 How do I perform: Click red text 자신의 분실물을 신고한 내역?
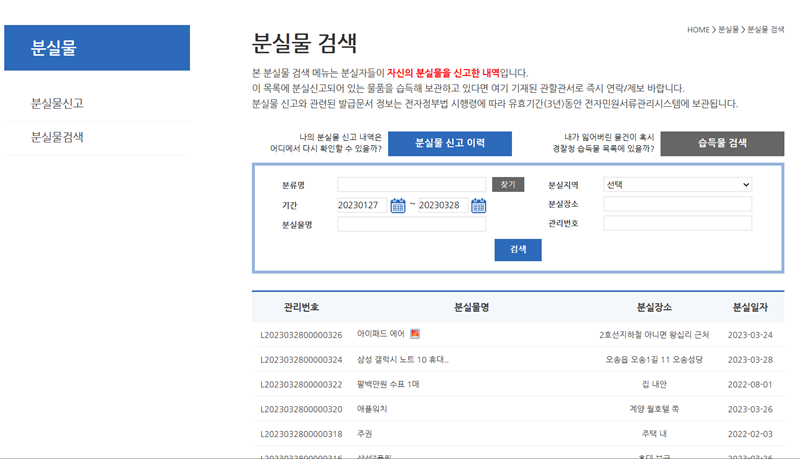pos(443,73)
